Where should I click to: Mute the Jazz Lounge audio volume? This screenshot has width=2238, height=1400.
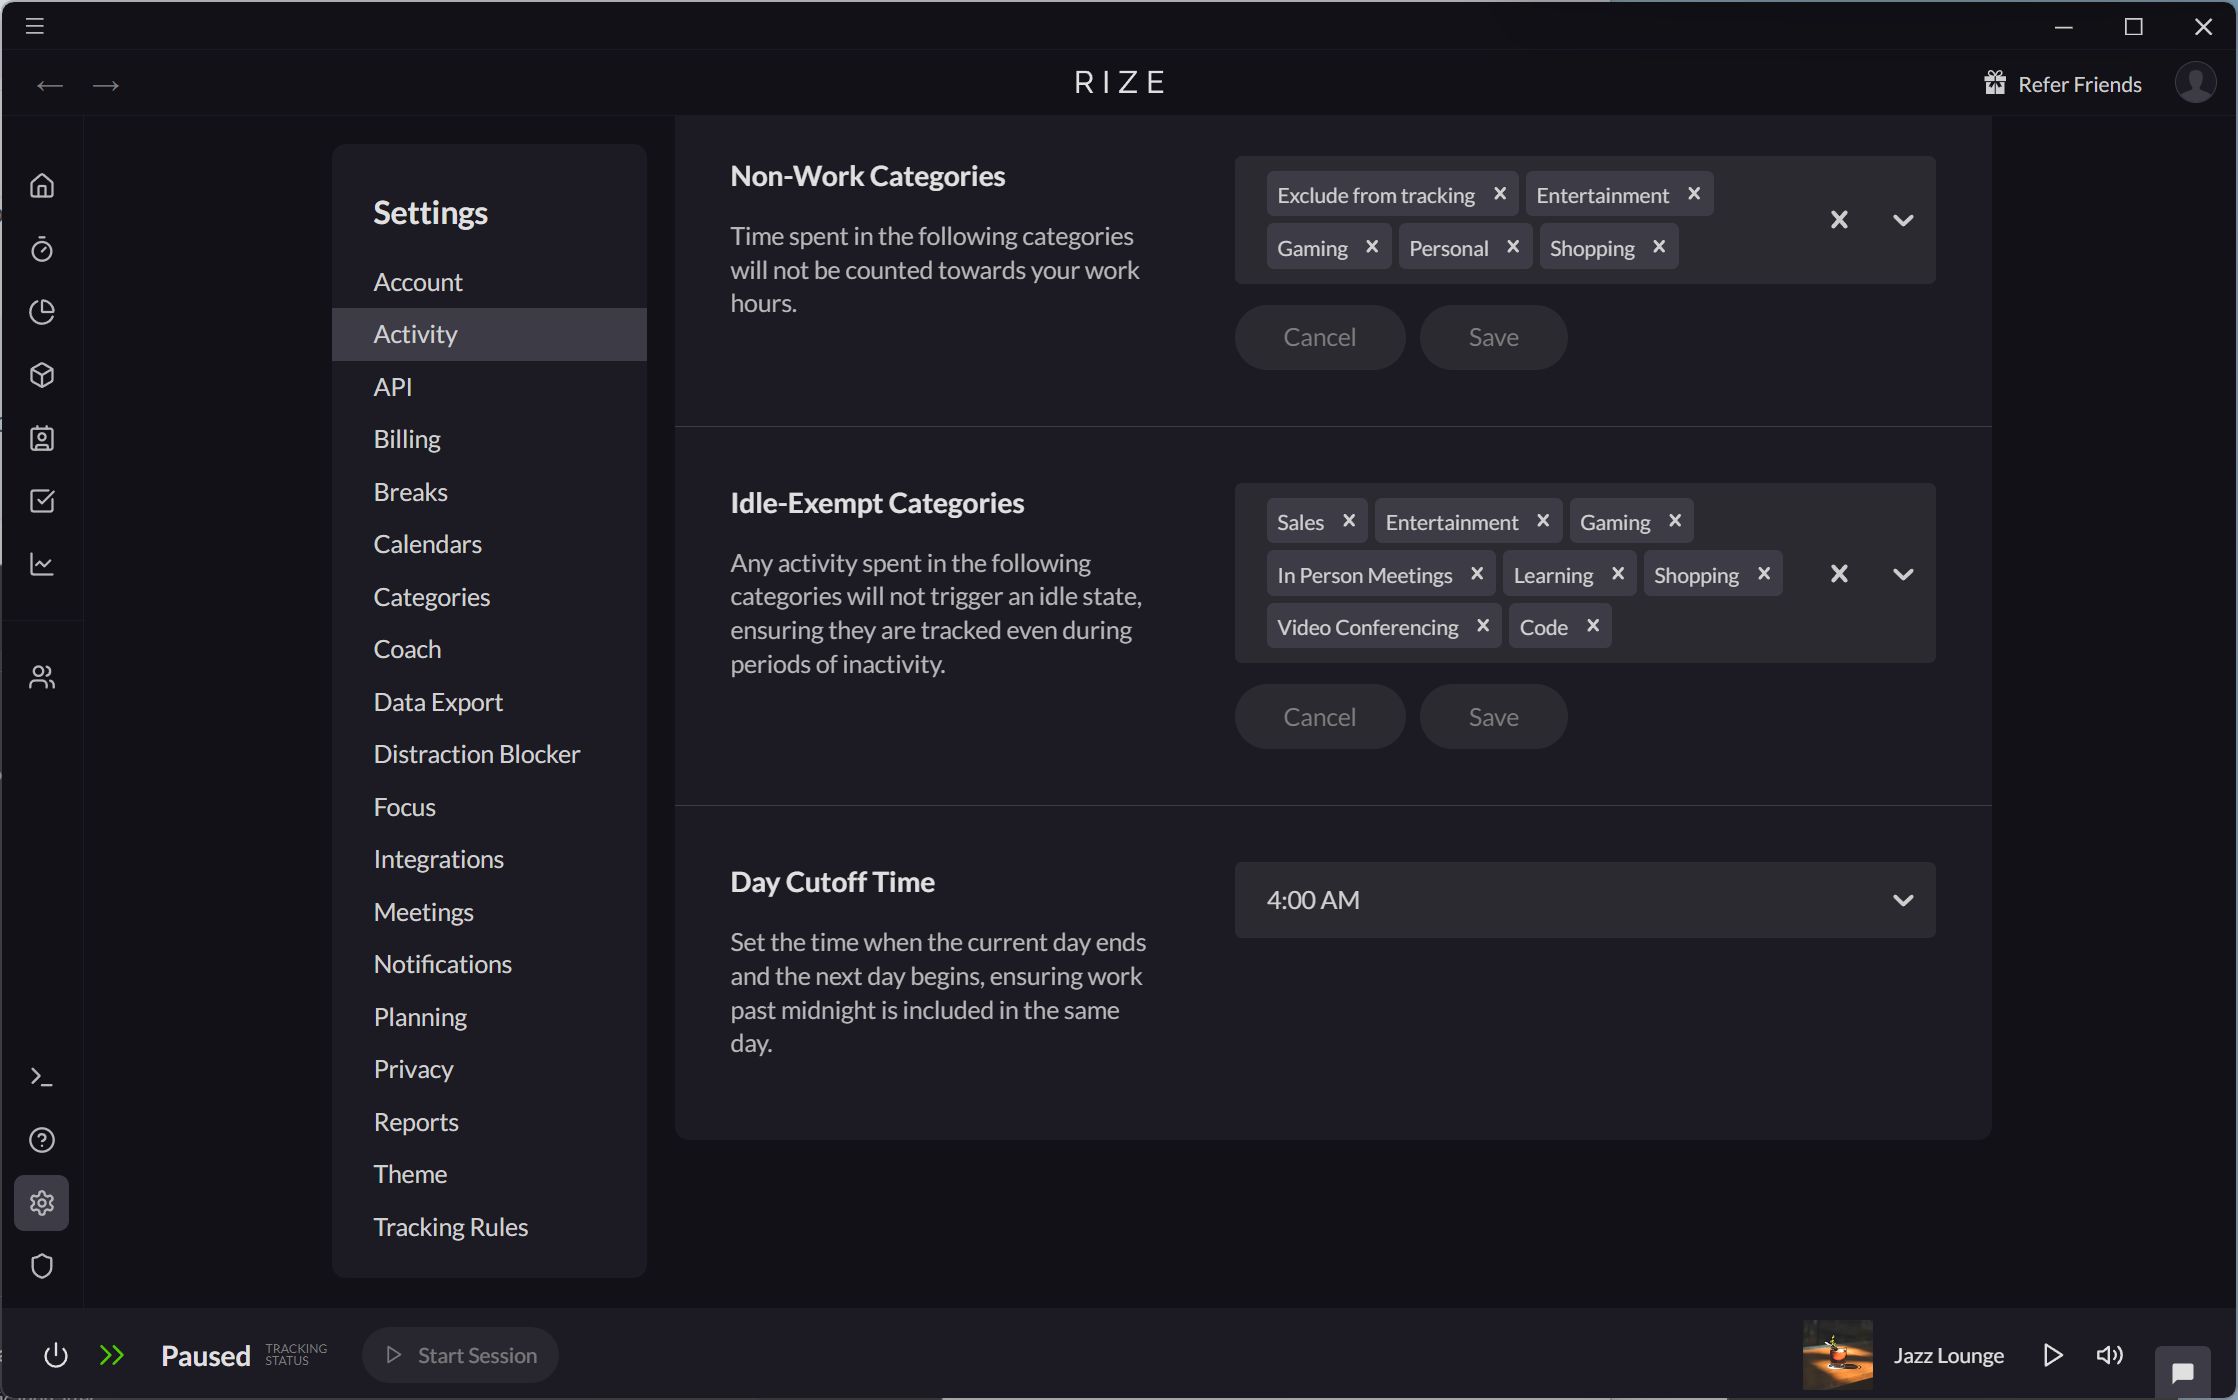point(2110,1355)
